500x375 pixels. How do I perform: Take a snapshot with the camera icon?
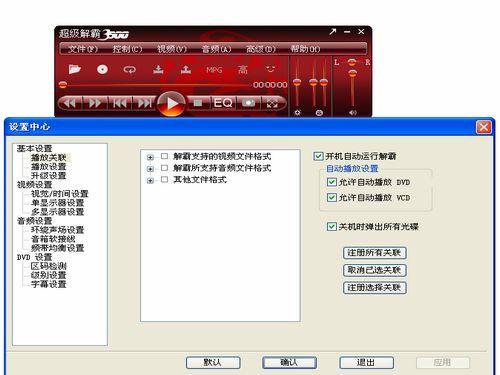pyautogui.click(x=248, y=103)
